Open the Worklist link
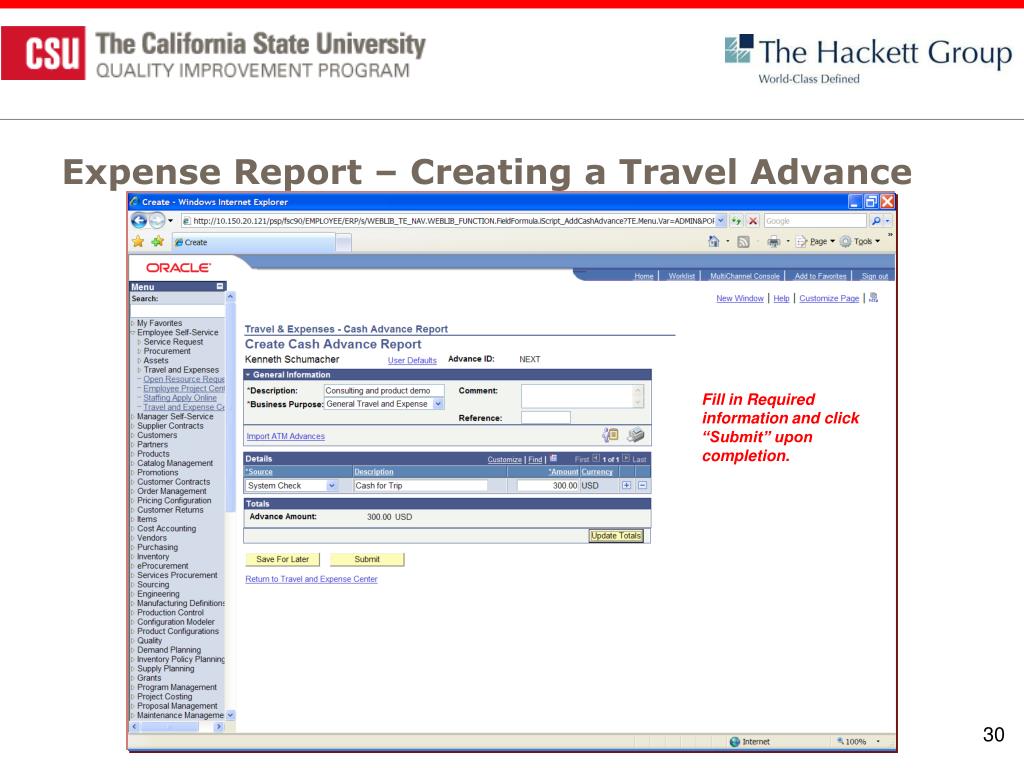This screenshot has height=768, width=1024. (x=682, y=276)
